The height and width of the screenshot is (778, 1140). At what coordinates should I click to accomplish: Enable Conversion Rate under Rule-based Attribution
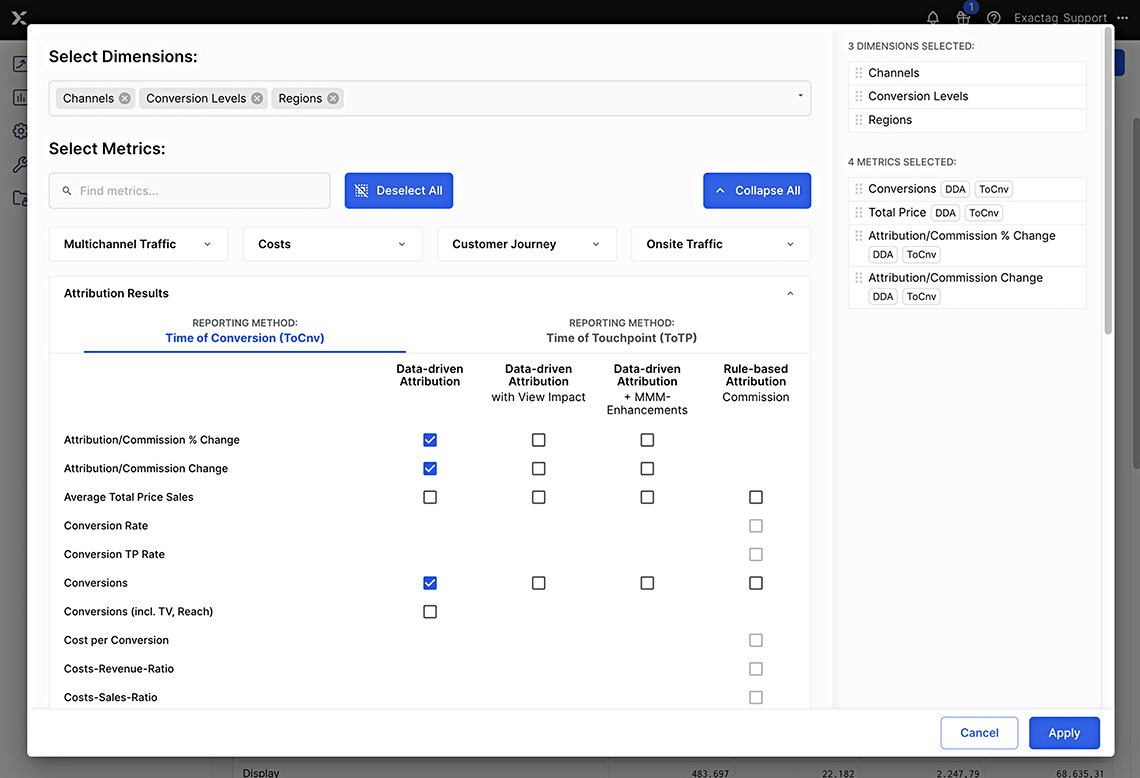[x=755, y=525]
